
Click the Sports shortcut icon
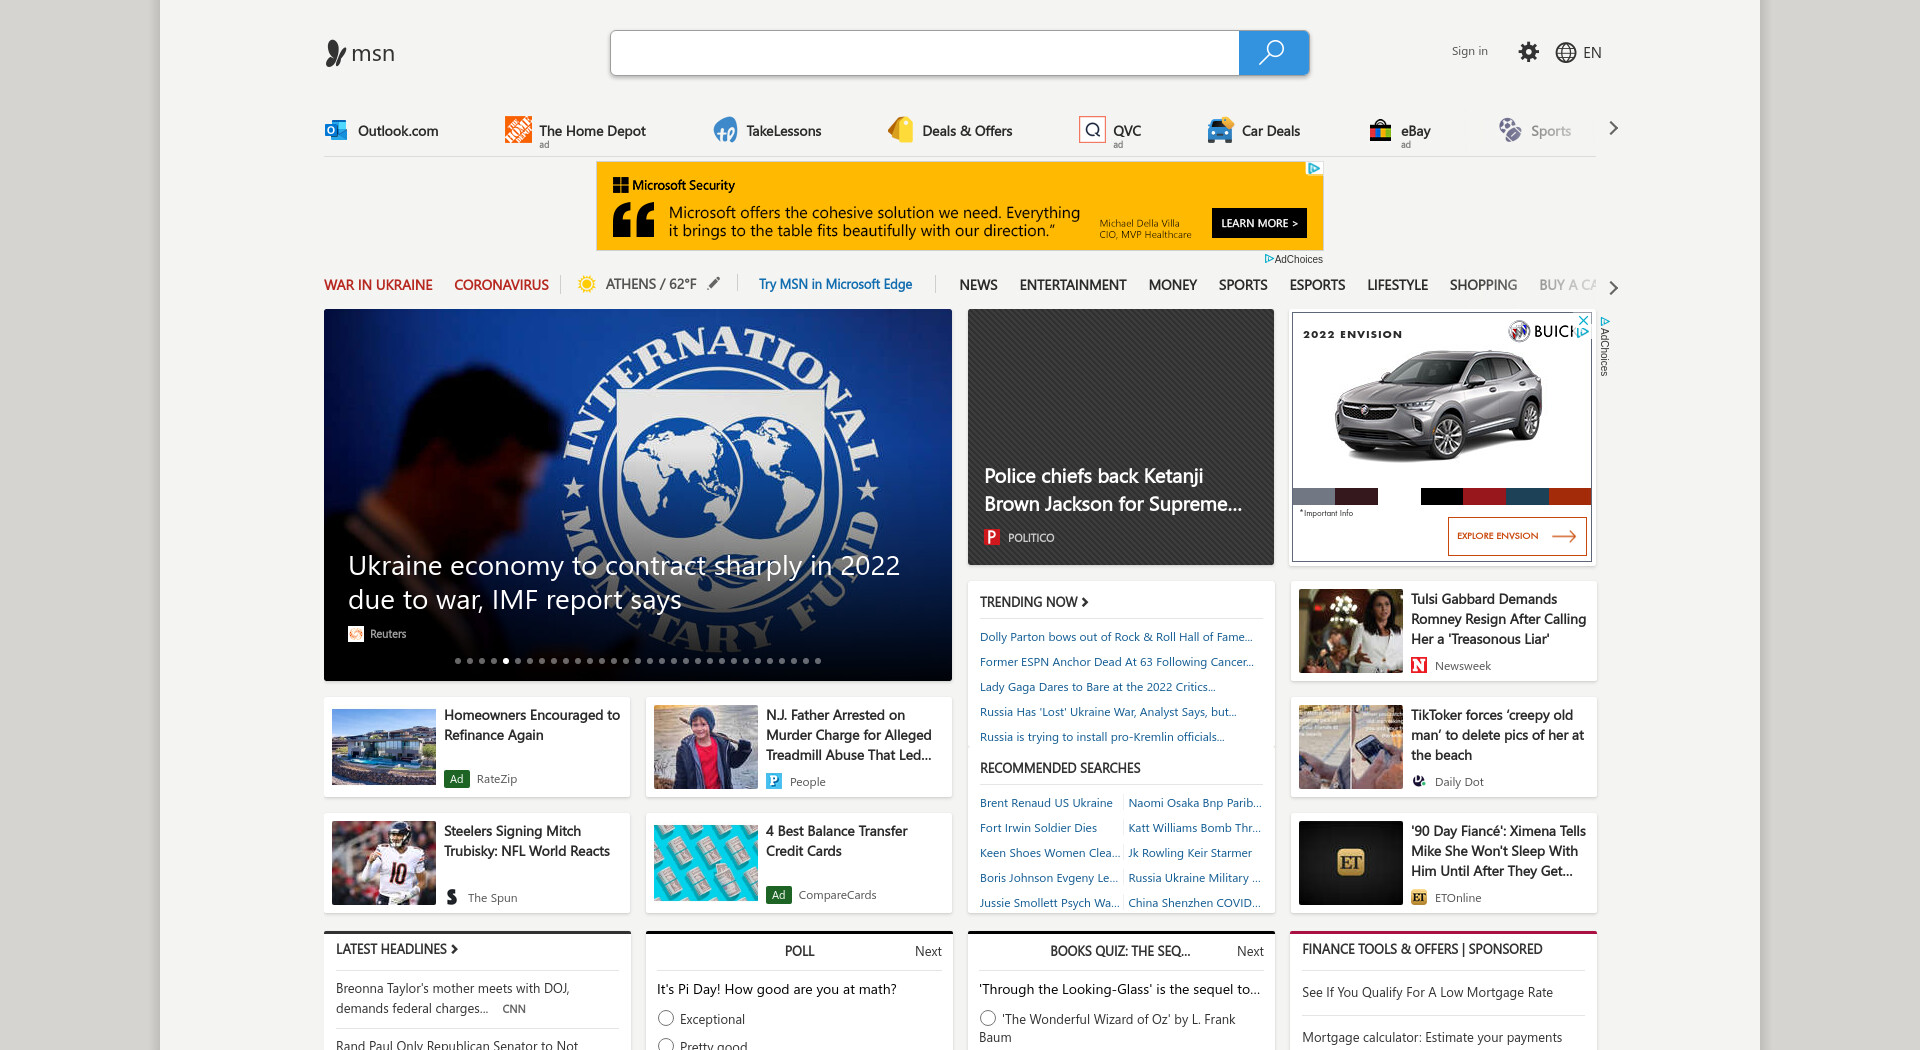[x=1509, y=130]
